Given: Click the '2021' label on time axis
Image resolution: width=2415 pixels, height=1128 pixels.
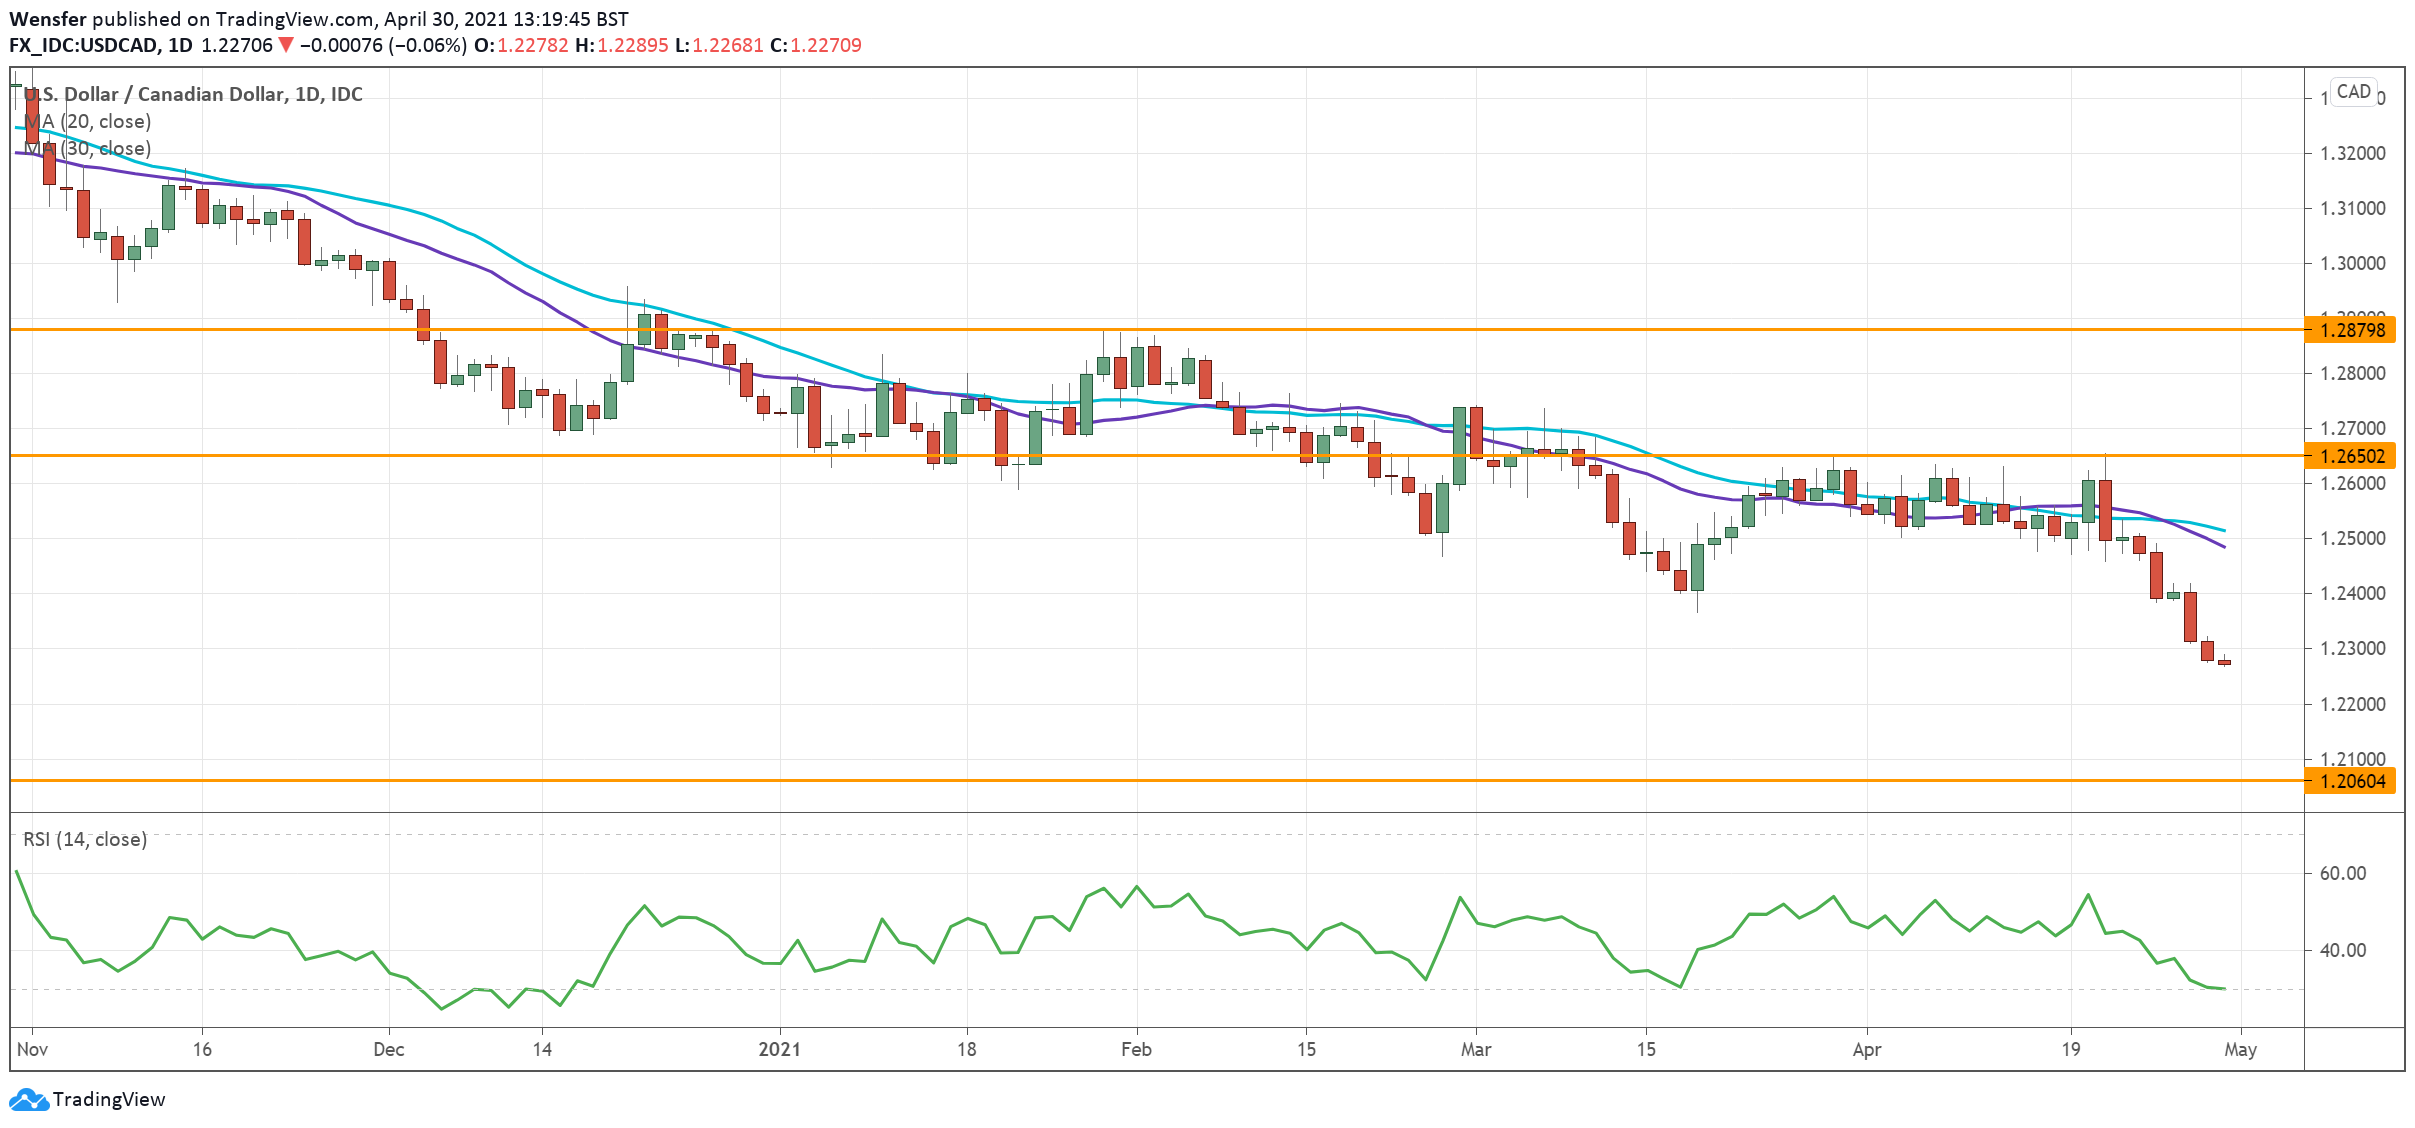Looking at the screenshot, I should click(779, 1049).
